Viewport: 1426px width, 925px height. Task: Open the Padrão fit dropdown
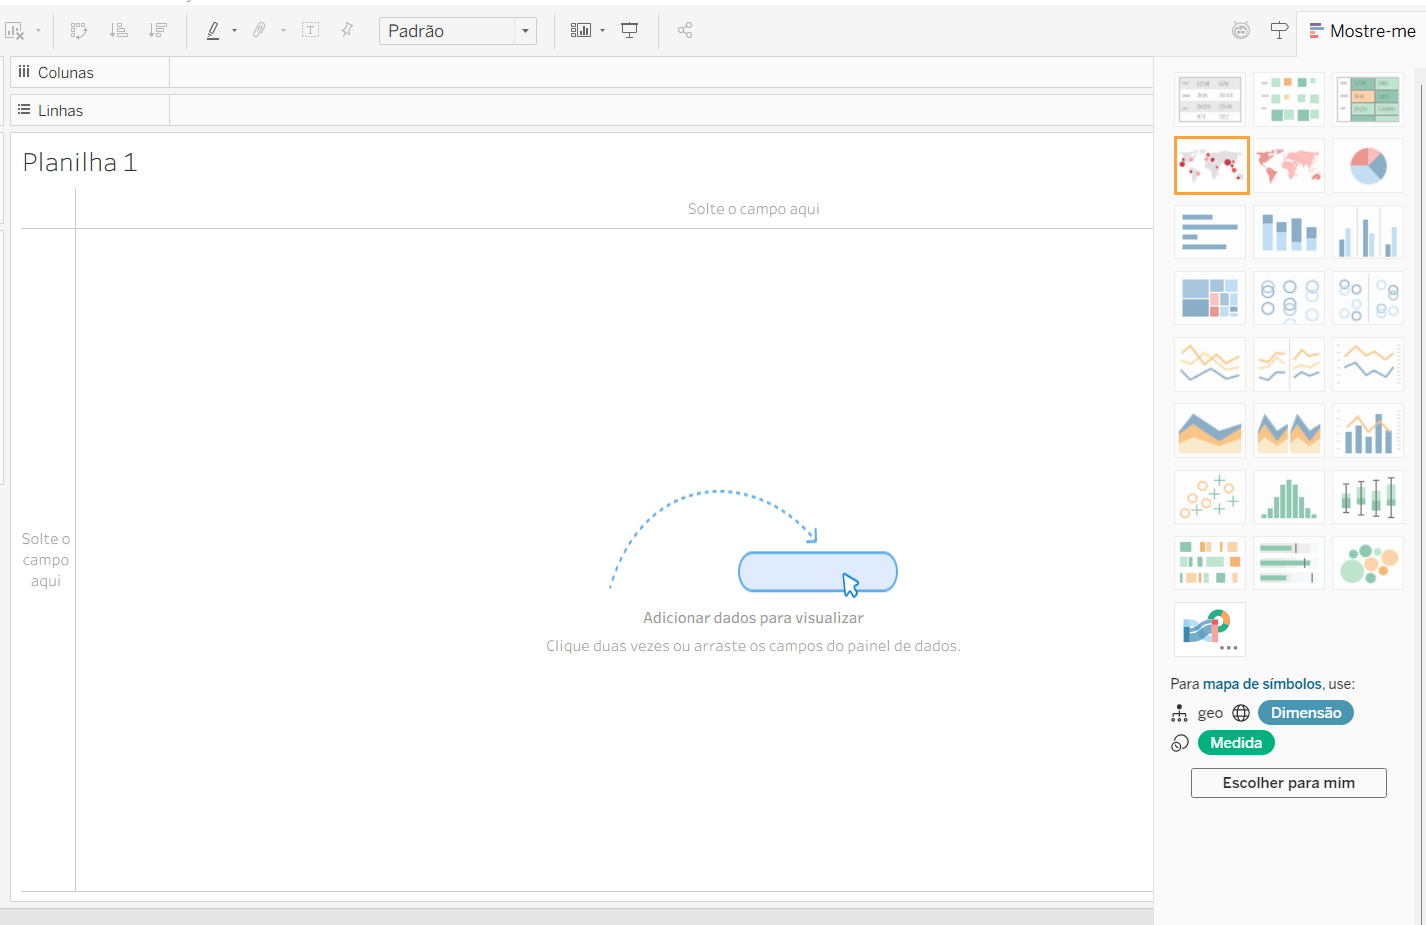click(525, 31)
